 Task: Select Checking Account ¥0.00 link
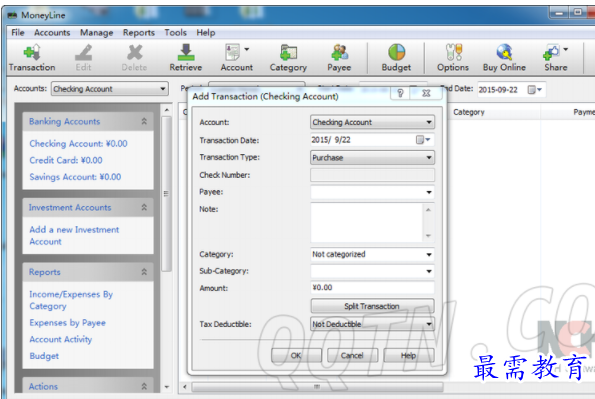[79, 144]
